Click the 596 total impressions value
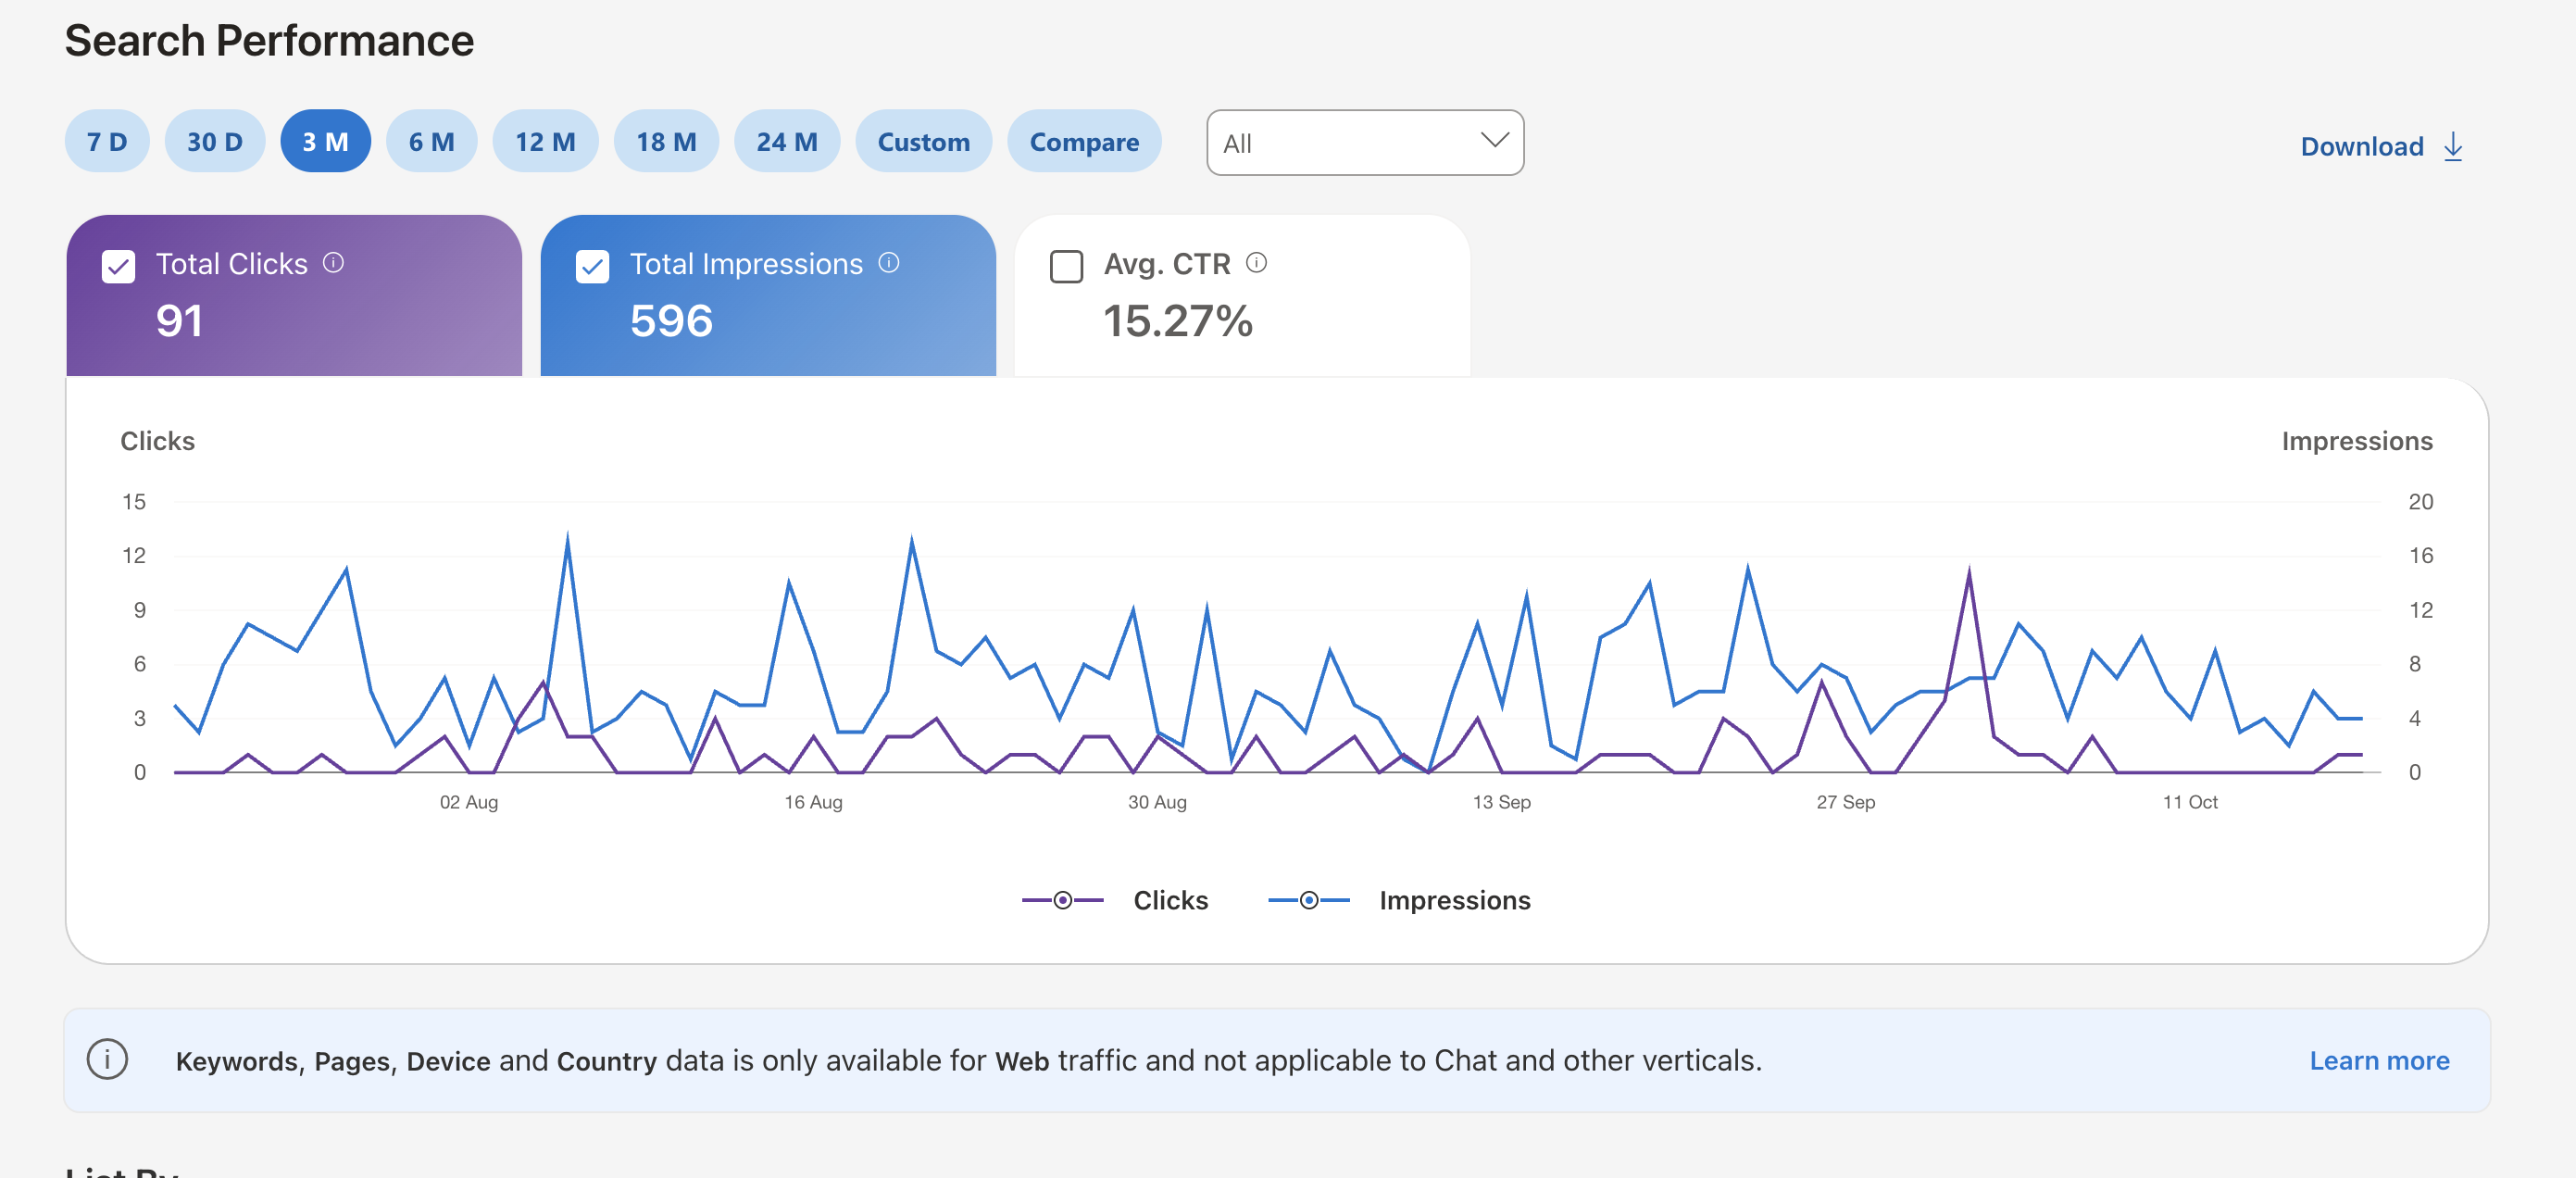The image size is (2576, 1178). click(671, 321)
